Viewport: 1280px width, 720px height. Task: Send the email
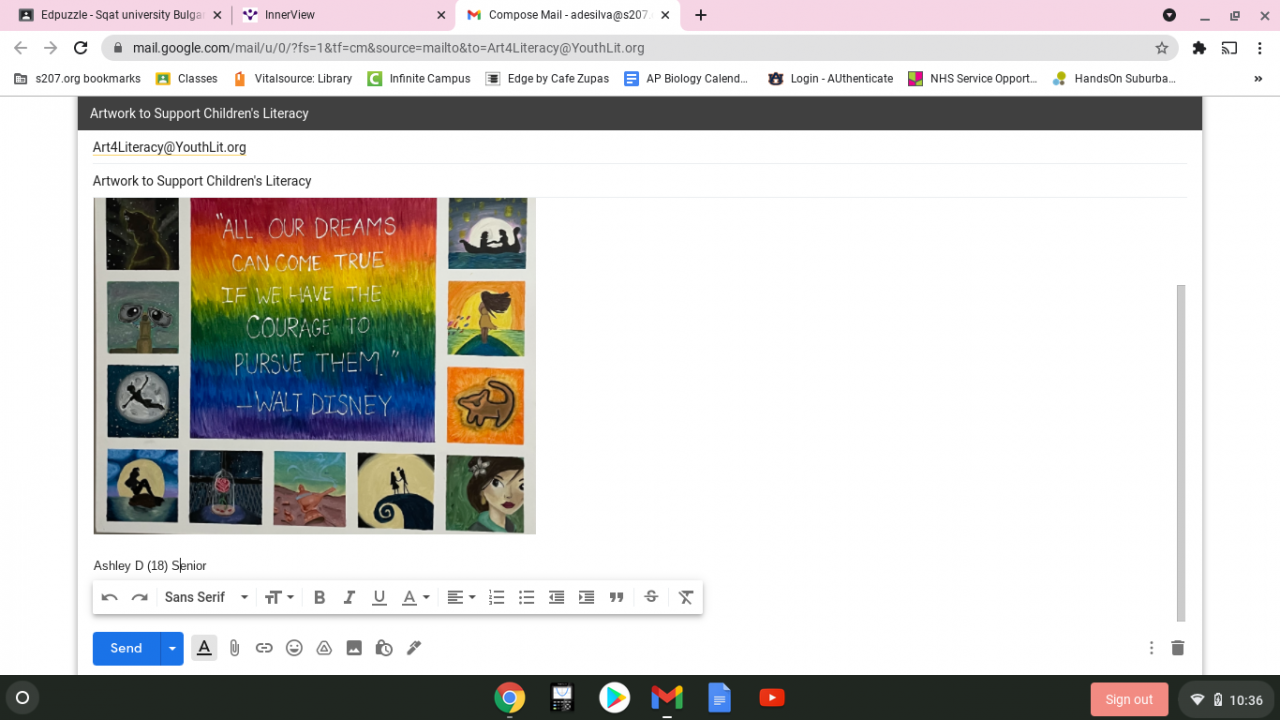(x=126, y=648)
